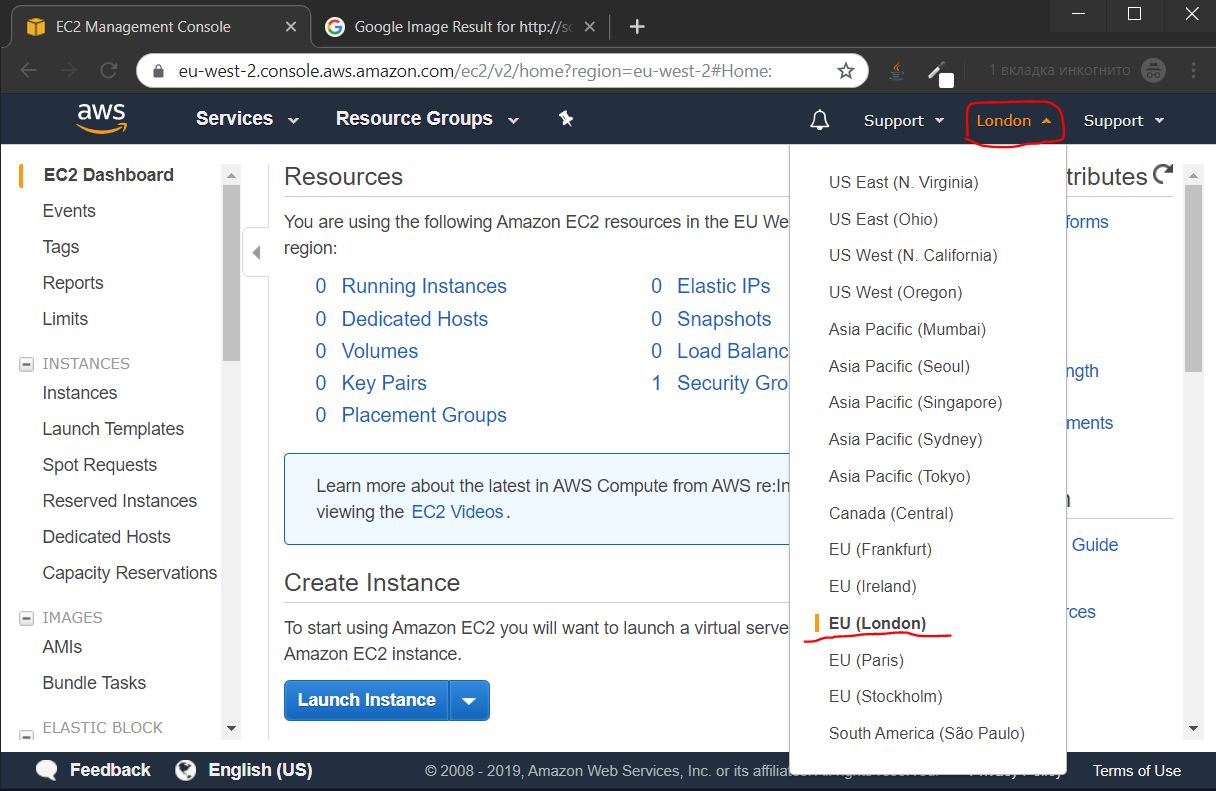Open the notifications bell icon
Image resolution: width=1216 pixels, height=791 pixels.
pos(819,118)
